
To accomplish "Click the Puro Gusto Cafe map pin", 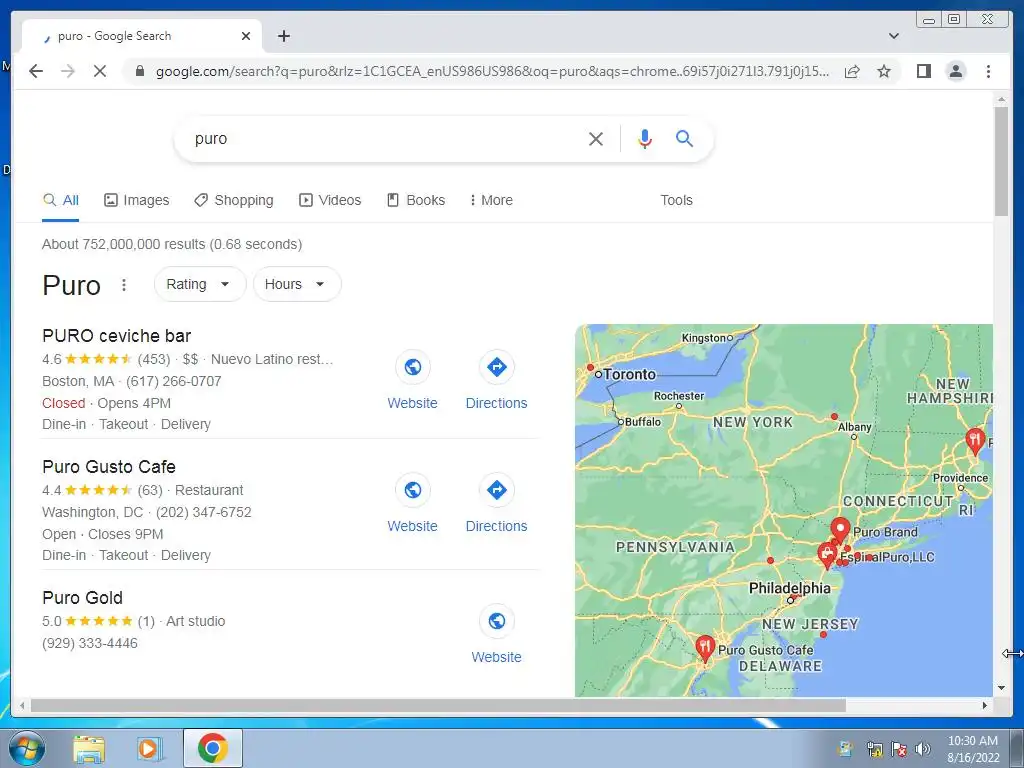I will (705, 647).
